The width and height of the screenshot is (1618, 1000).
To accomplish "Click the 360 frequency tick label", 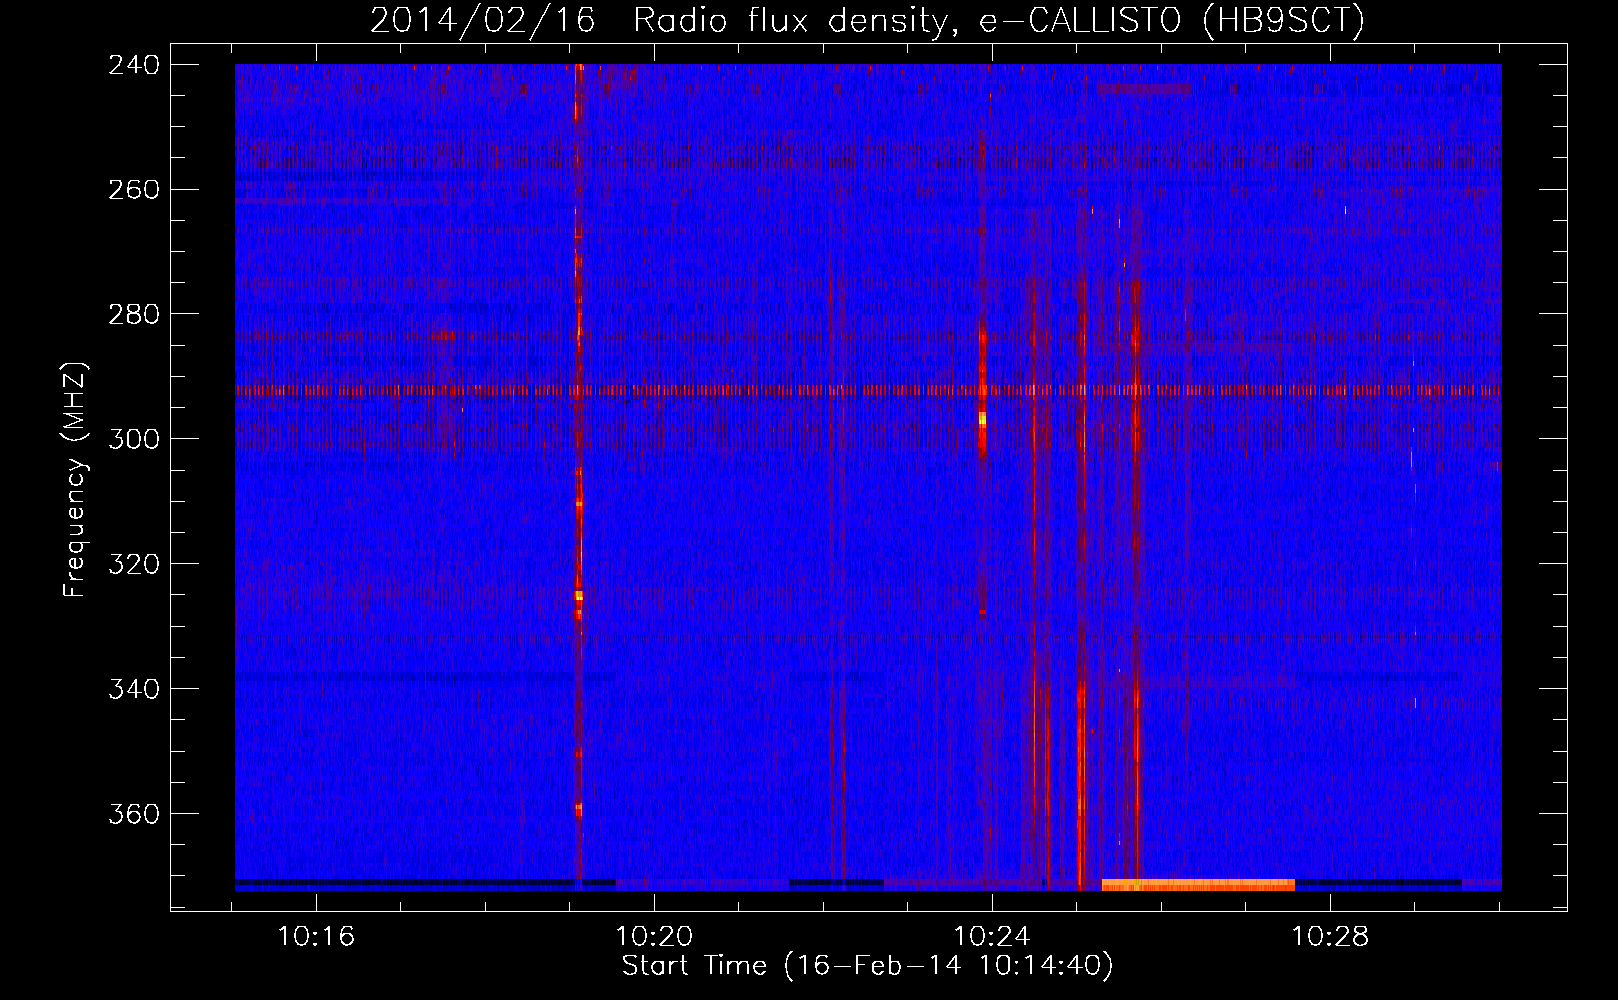I will click(x=134, y=815).
